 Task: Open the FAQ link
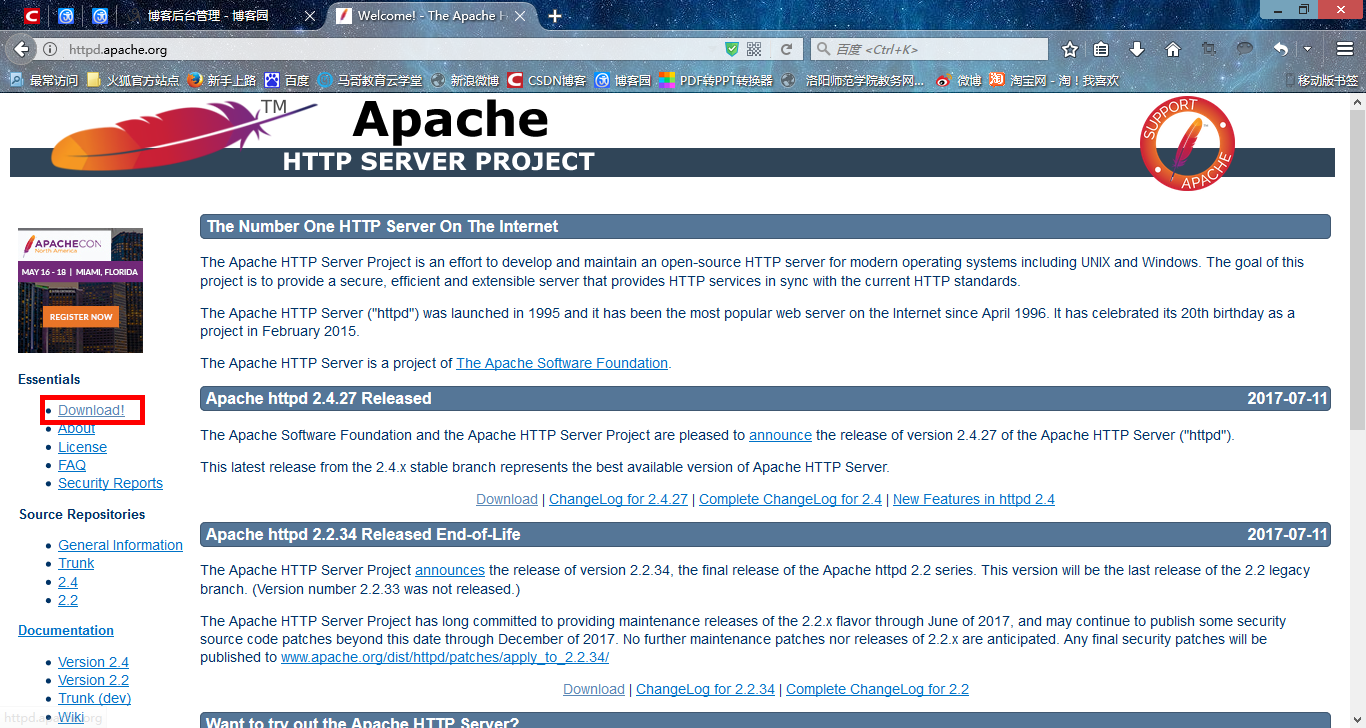72,465
